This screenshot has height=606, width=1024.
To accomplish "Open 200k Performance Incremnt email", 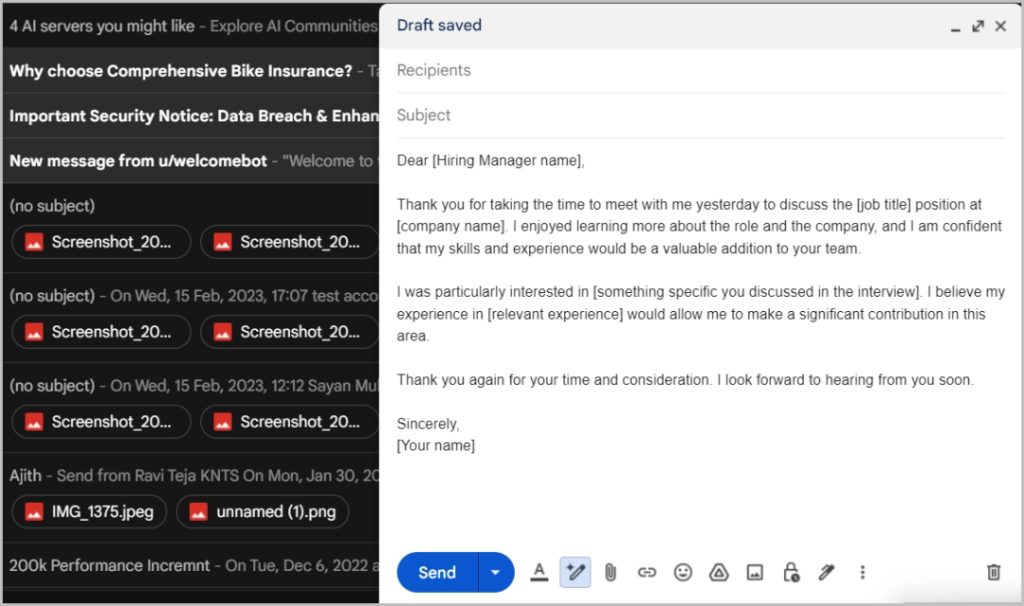I will pyautogui.click(x=191, y=566).
